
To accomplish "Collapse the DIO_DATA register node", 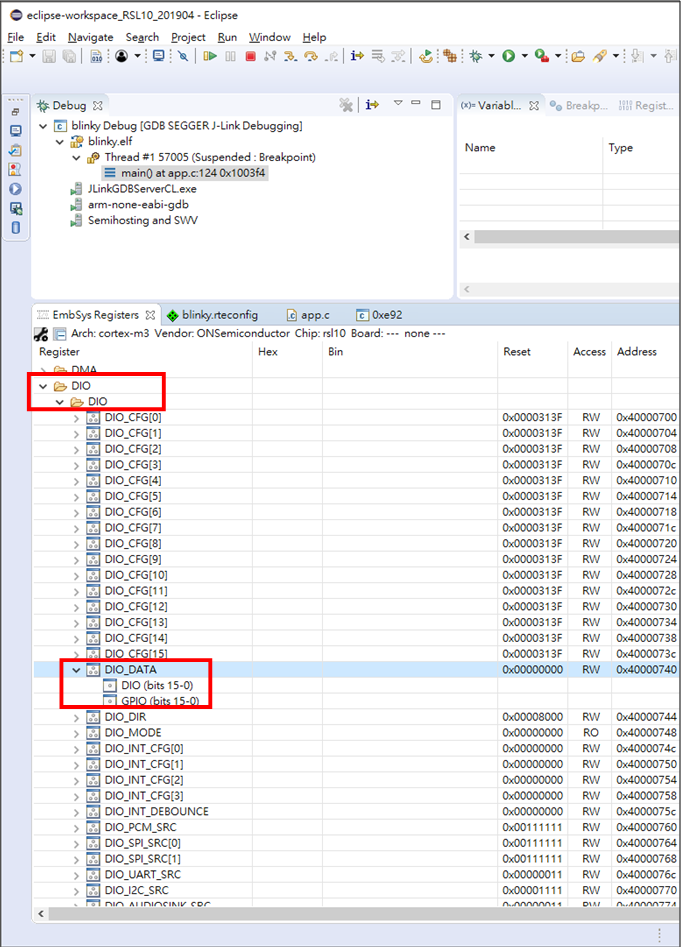I will pyautogui.click(x=77, y=670).
